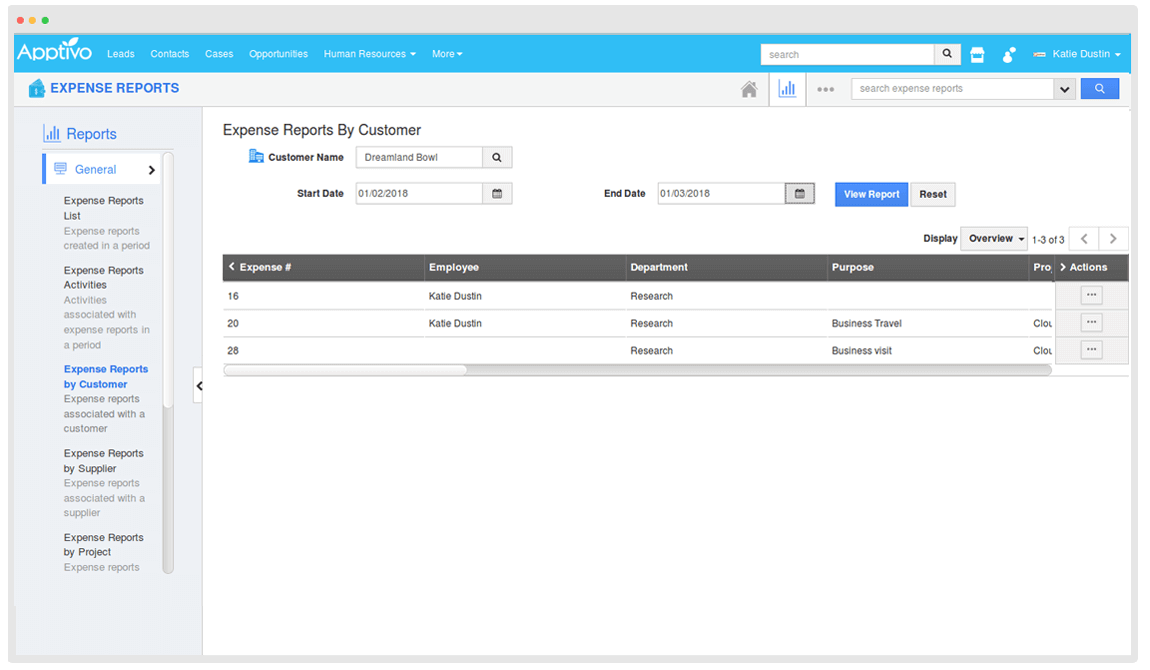Open the Display Overview dropdown

click(x=994, y=239)
